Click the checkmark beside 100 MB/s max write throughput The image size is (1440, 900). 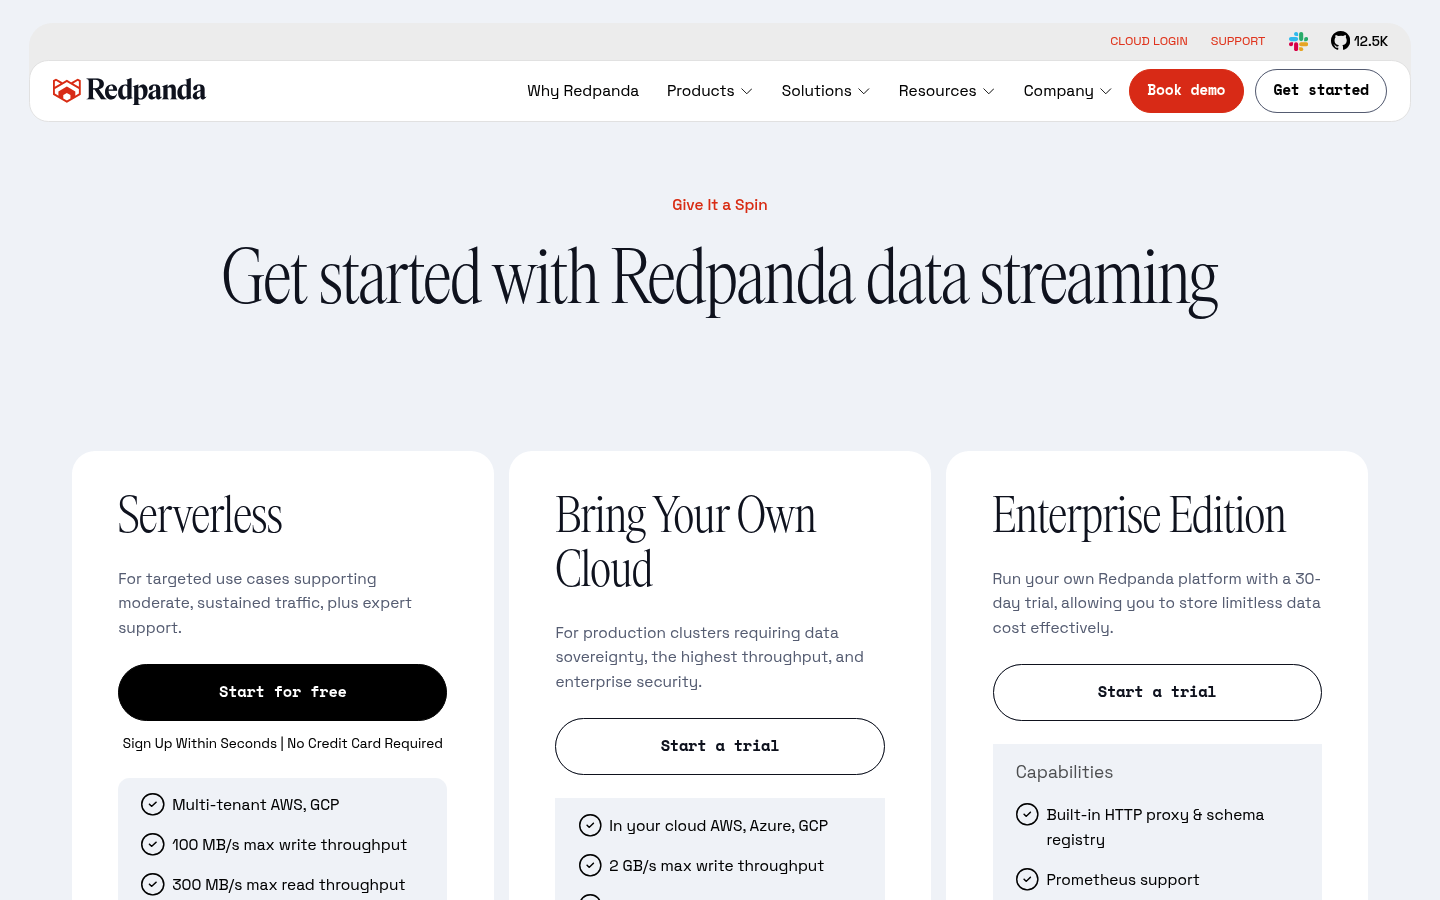click(x=152, y=844)
